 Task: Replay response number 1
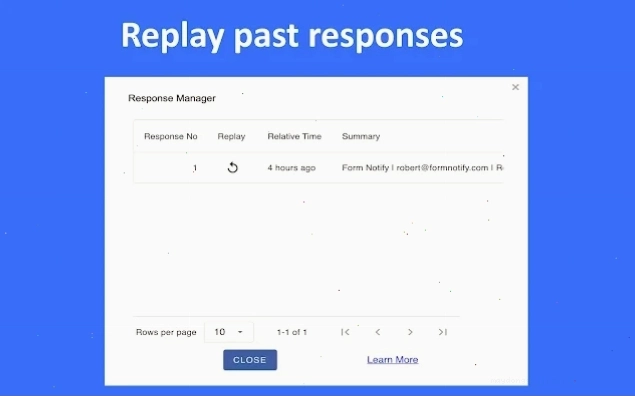(232, 167)
